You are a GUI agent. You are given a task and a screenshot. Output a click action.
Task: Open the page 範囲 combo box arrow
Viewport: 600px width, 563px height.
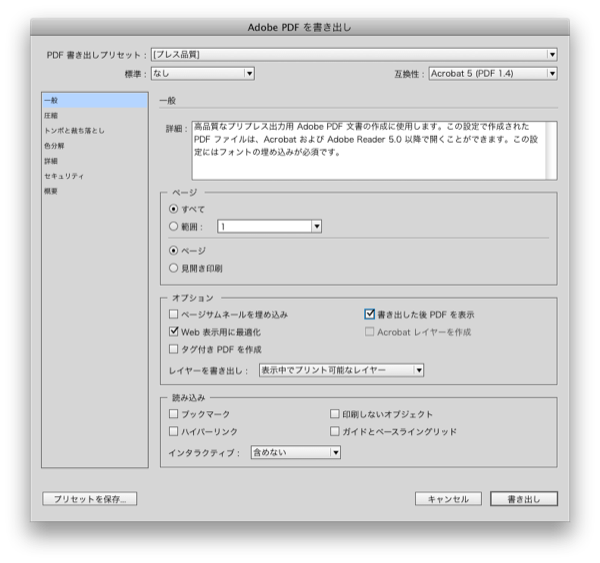pos(316,227)
